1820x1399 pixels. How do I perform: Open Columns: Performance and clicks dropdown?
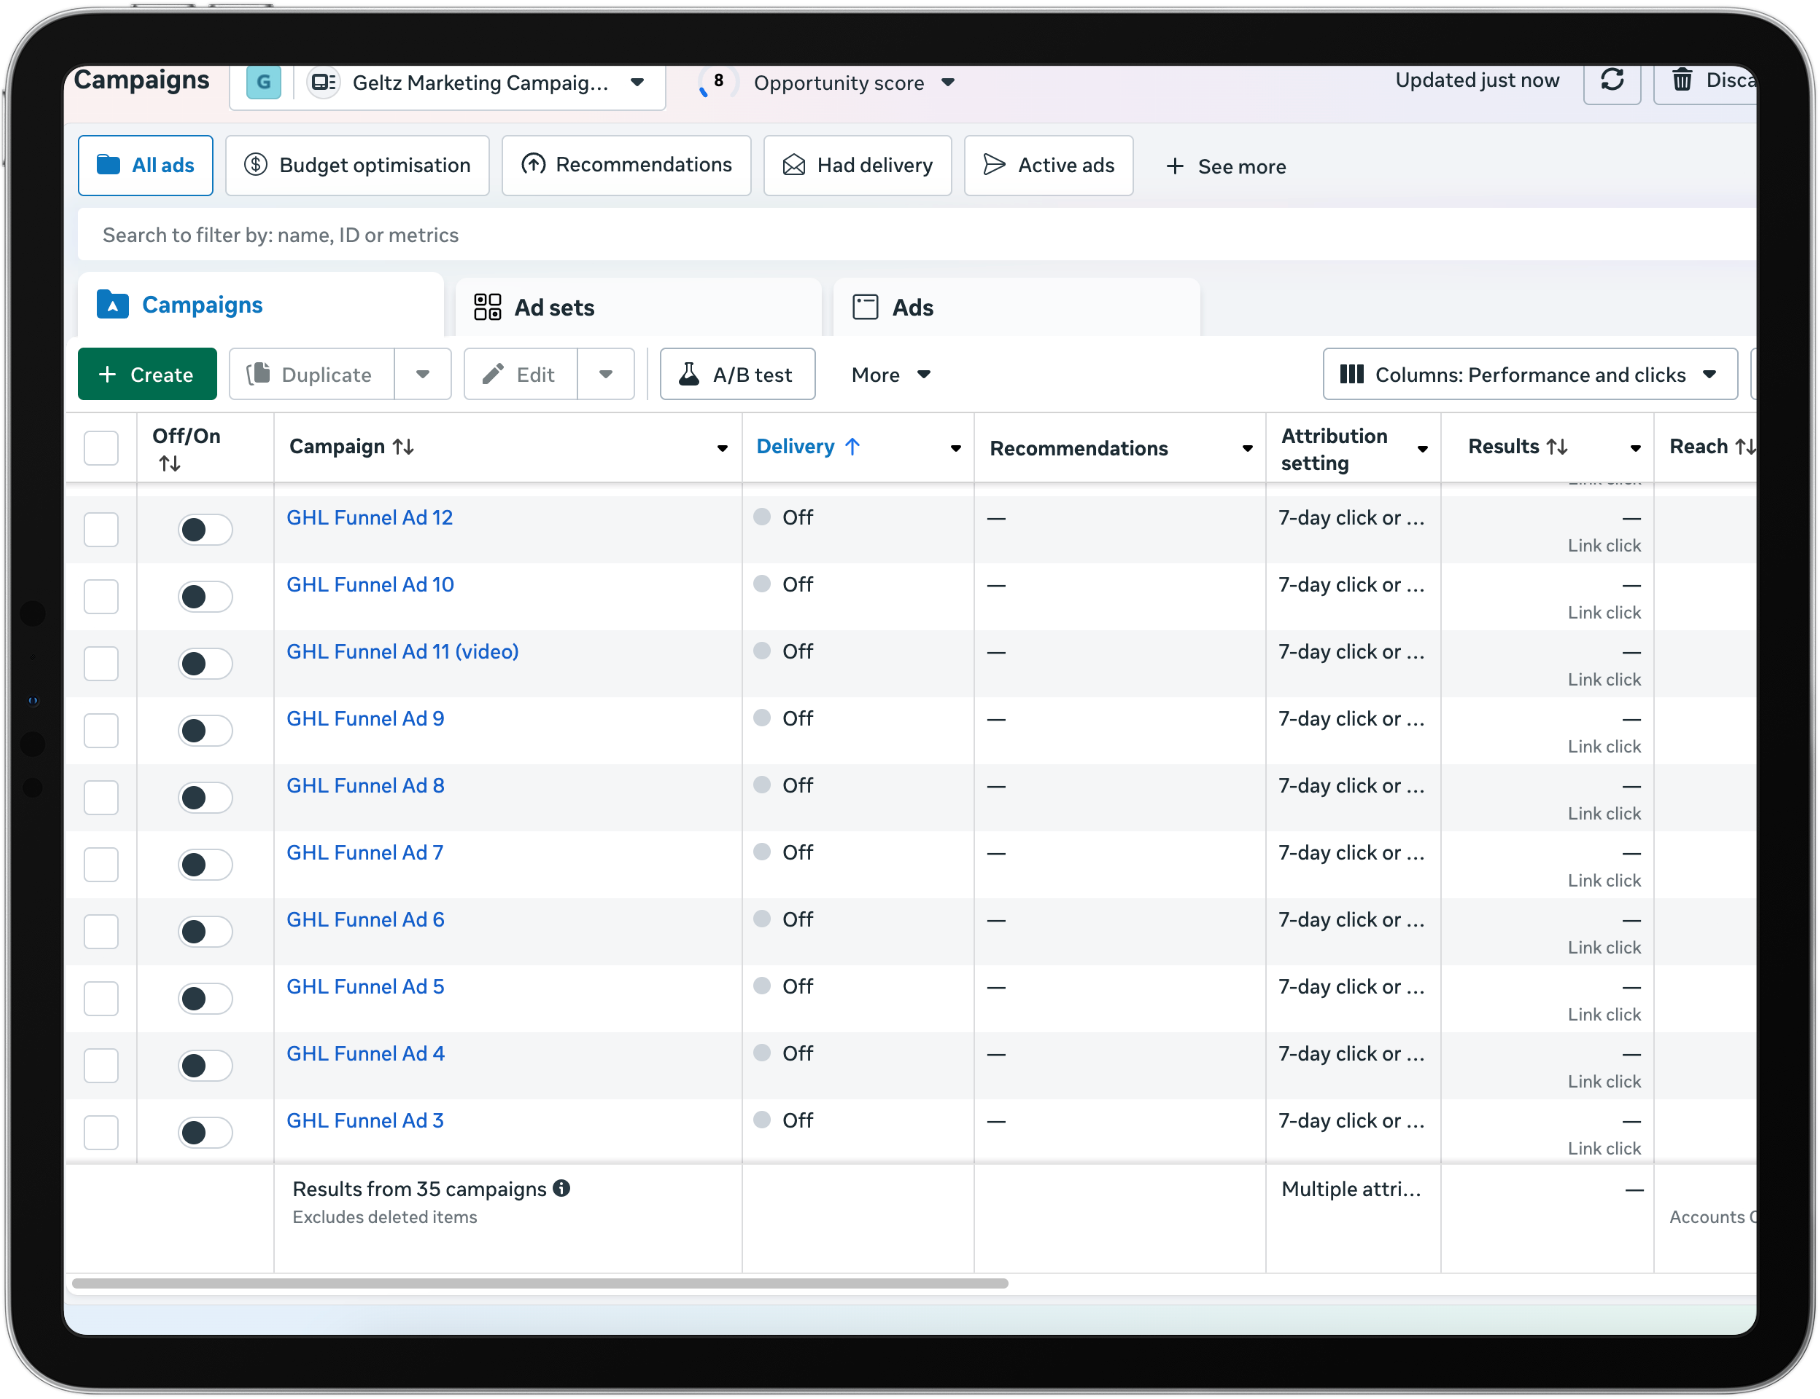[x=1529, y=375]
